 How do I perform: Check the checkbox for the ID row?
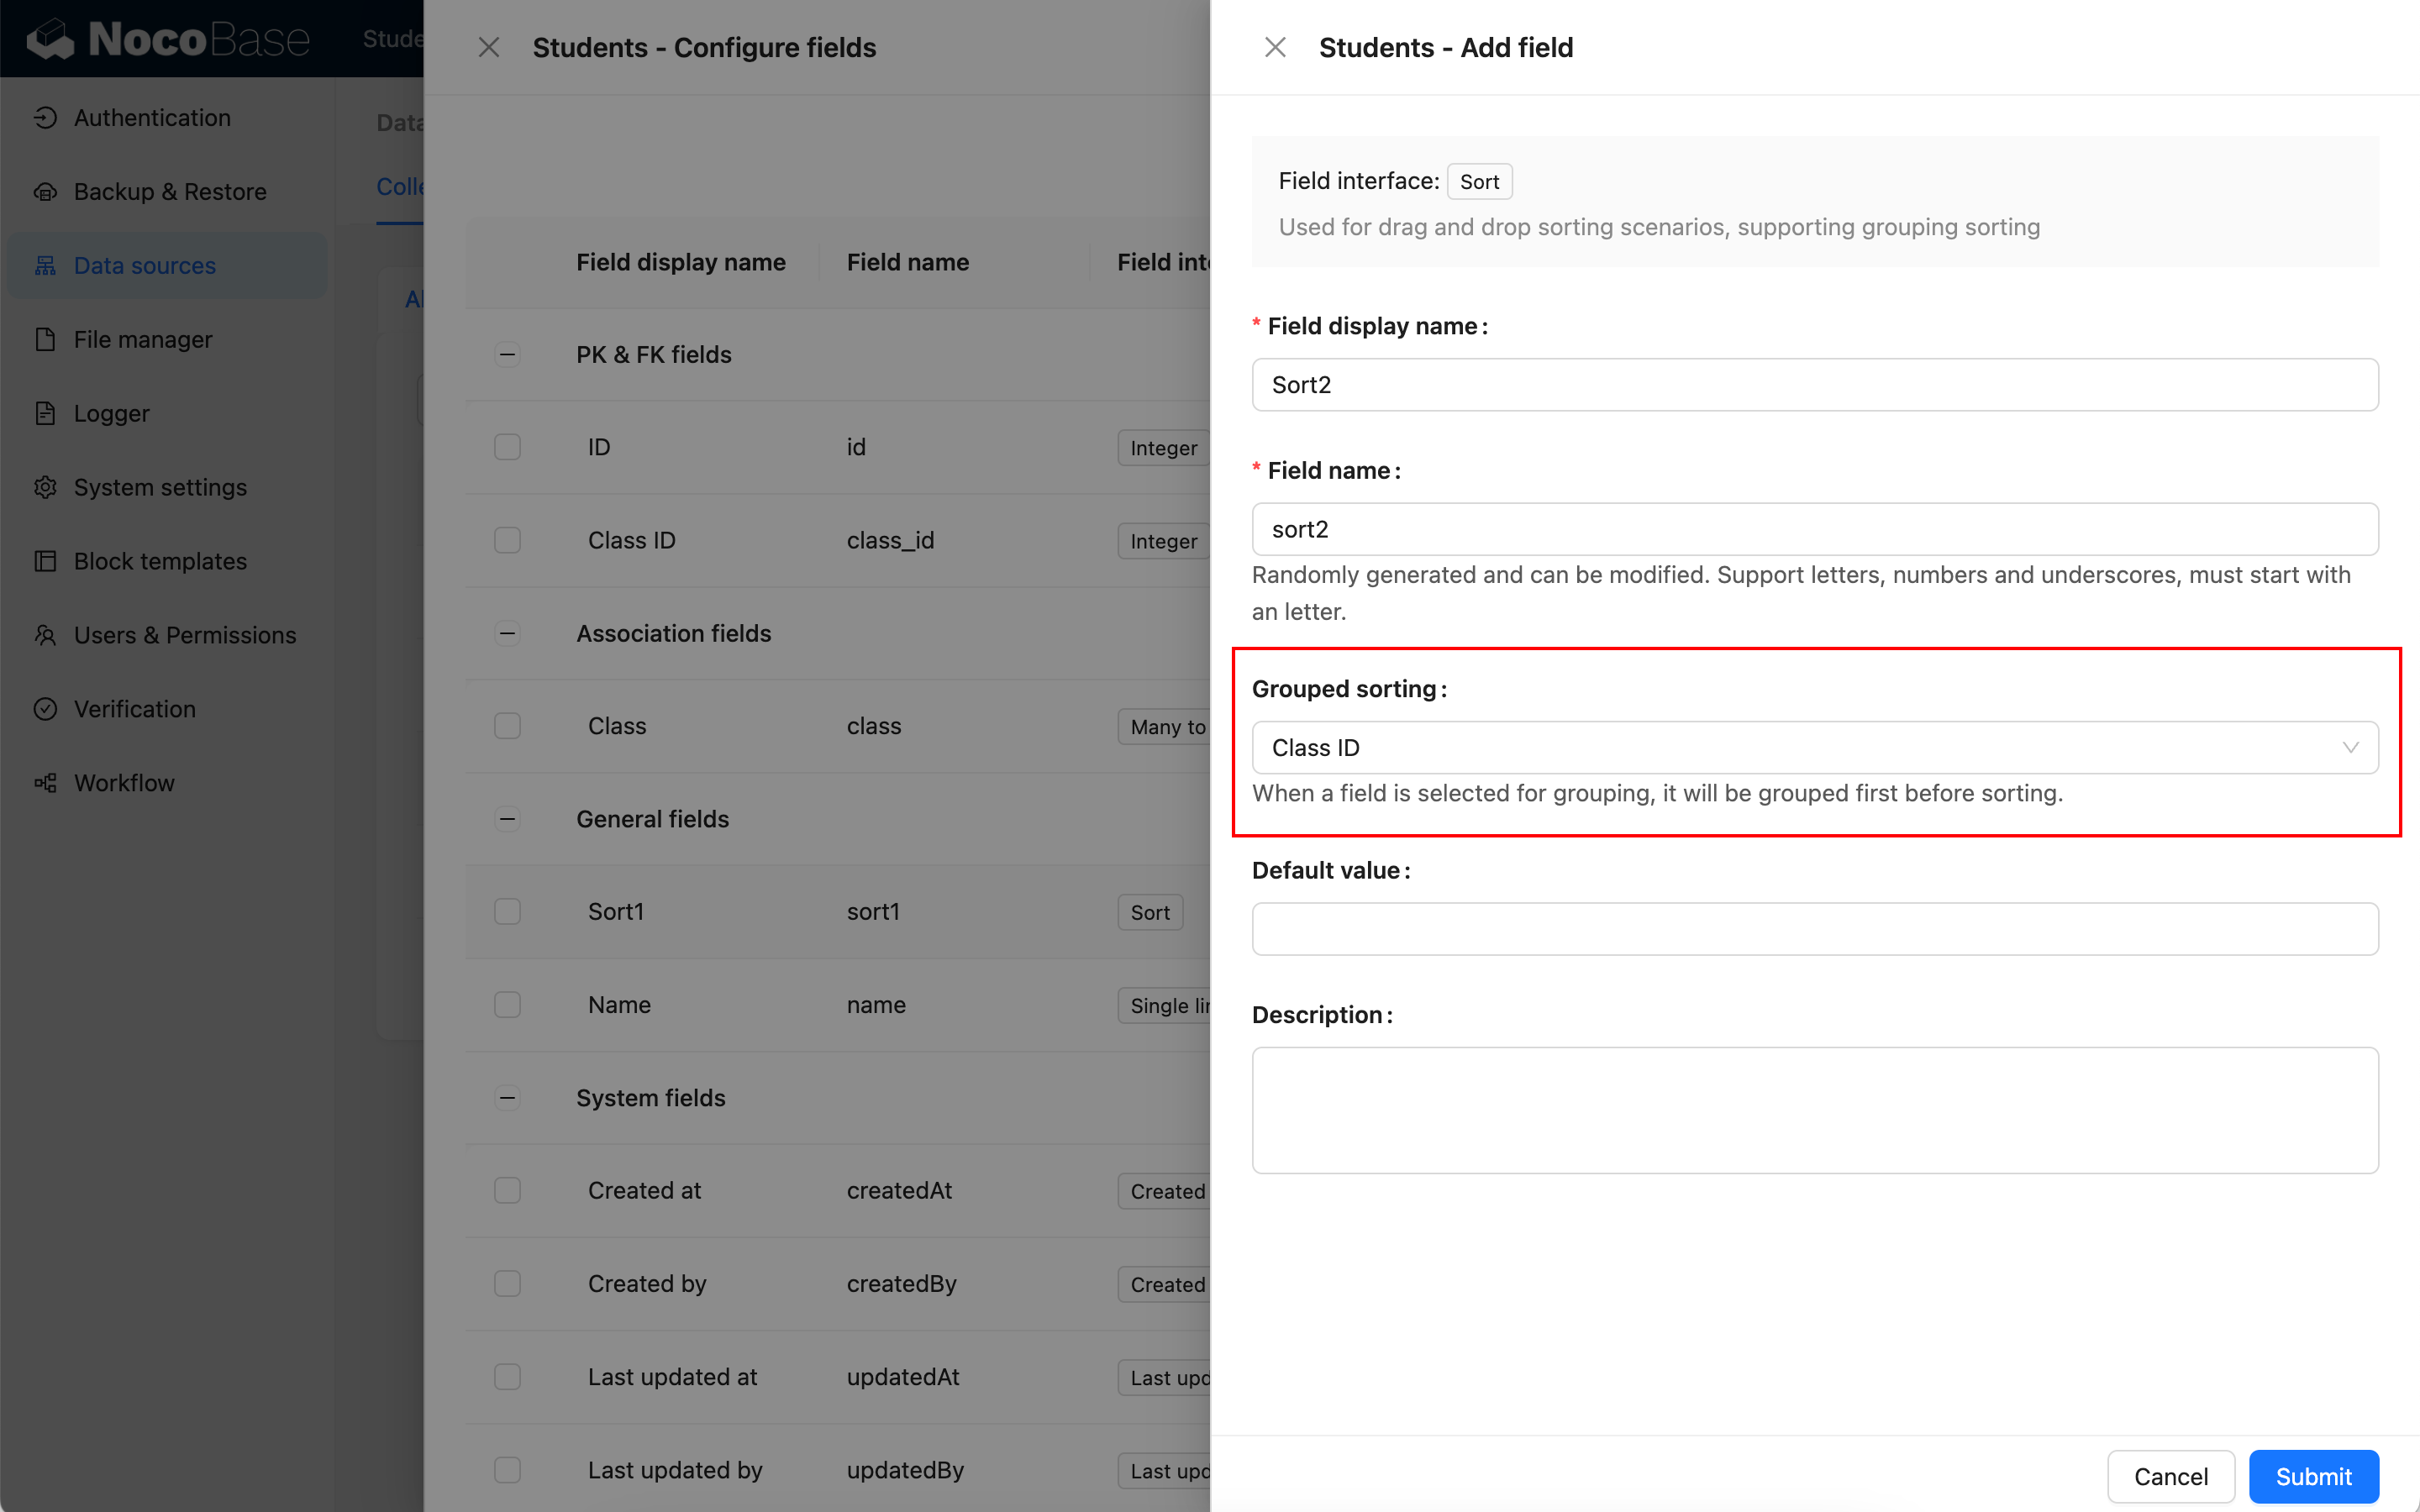click(508, 447)
